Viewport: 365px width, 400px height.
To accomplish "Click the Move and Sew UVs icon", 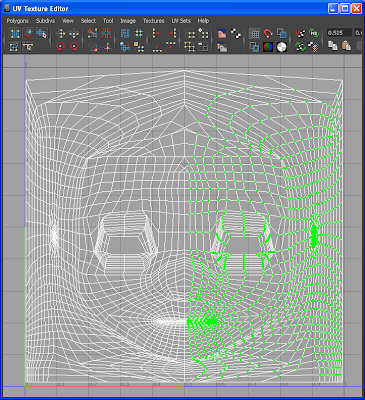I will point(106,47).
